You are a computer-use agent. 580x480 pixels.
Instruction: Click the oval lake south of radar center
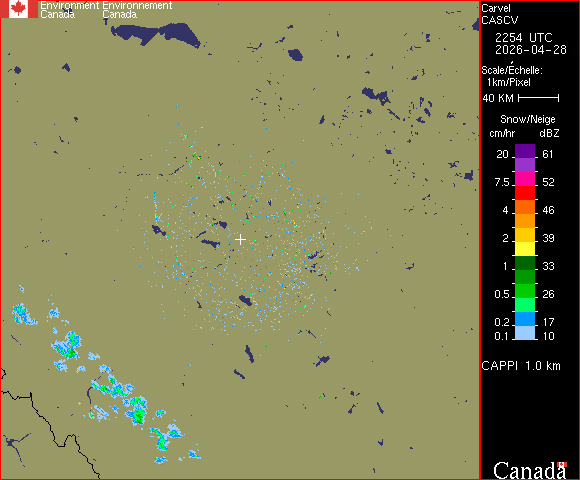click(245, 300)
